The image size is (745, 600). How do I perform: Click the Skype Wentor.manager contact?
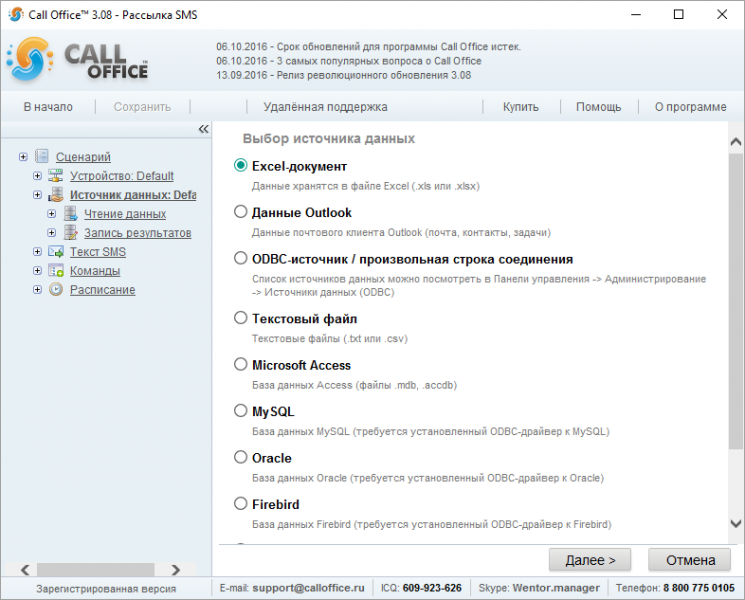tap(556, 588)
